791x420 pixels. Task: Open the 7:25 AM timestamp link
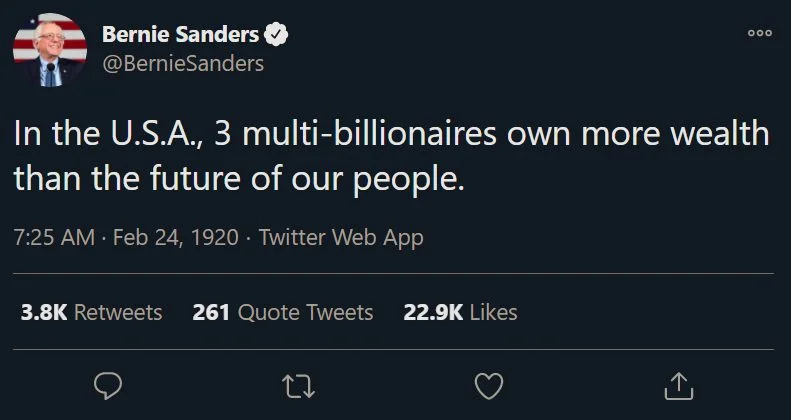pyautogui.click(x=54, y=238)
